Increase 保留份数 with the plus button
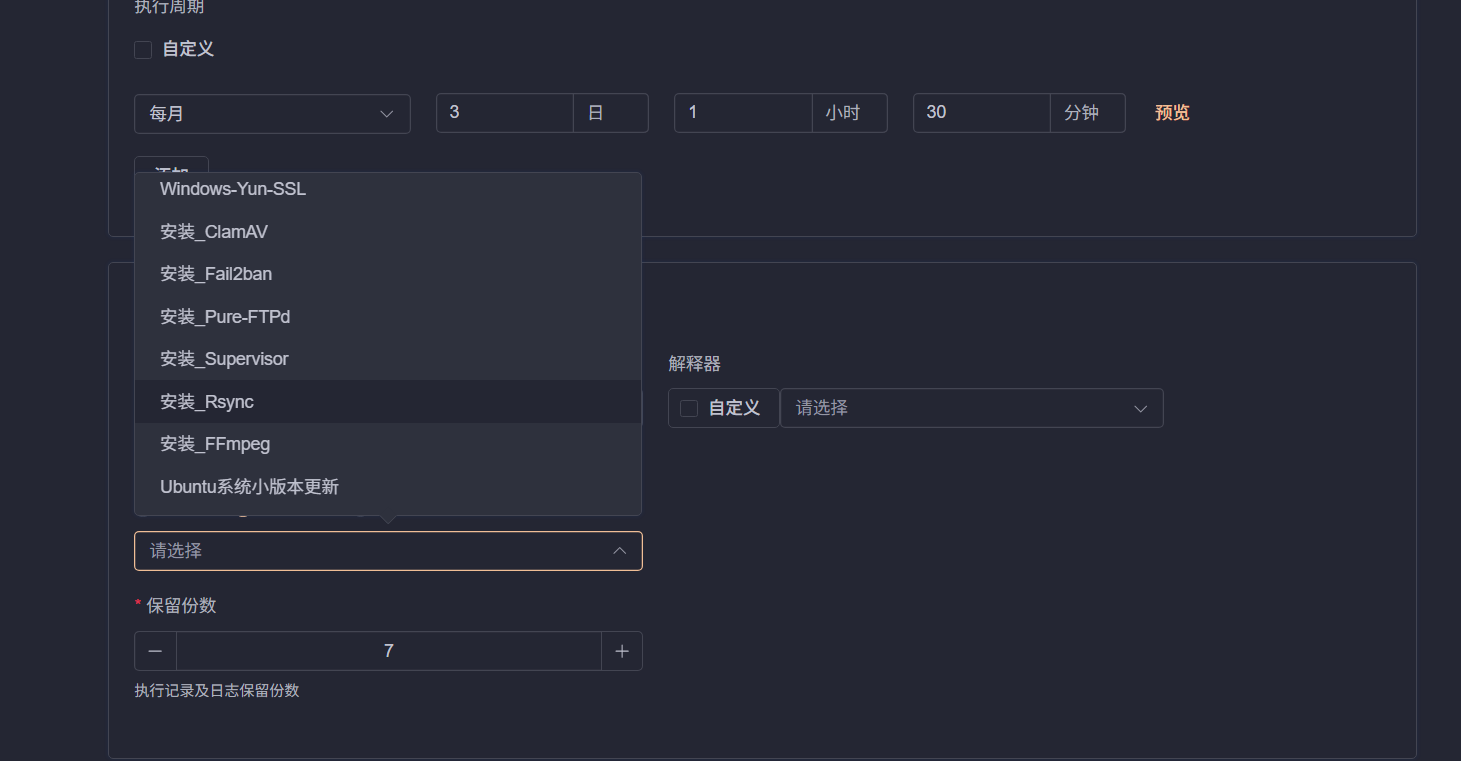This screenshot has height=761, width=1461. click(x=622, y=651)
